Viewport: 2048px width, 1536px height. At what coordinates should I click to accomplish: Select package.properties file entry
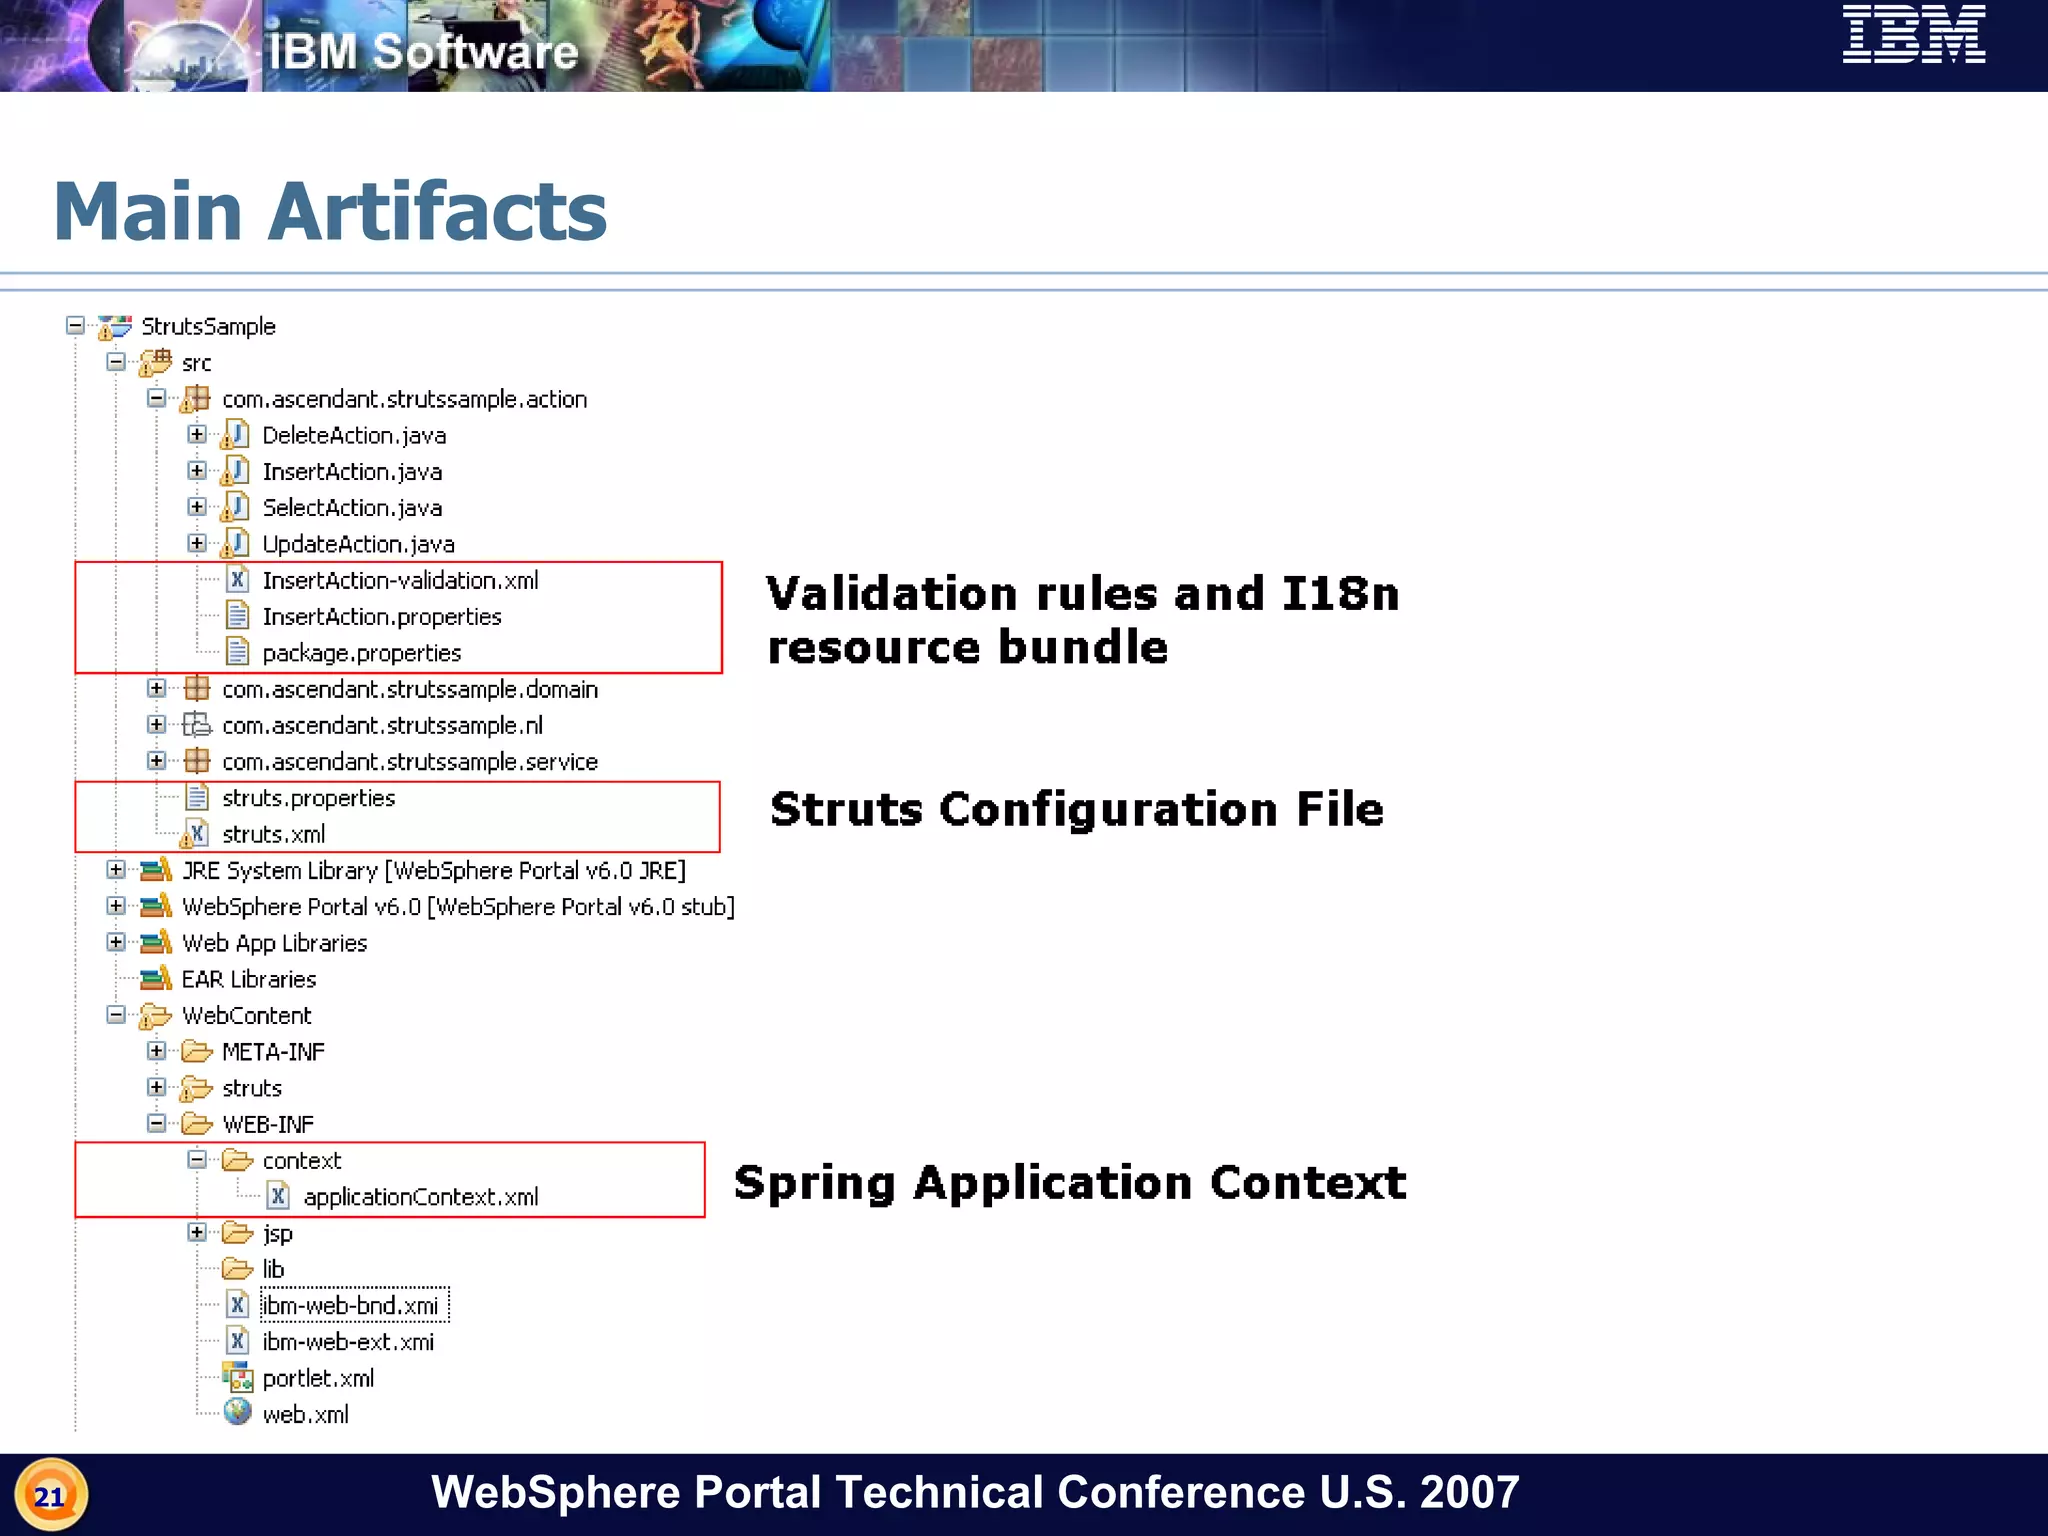coord(361,653)
